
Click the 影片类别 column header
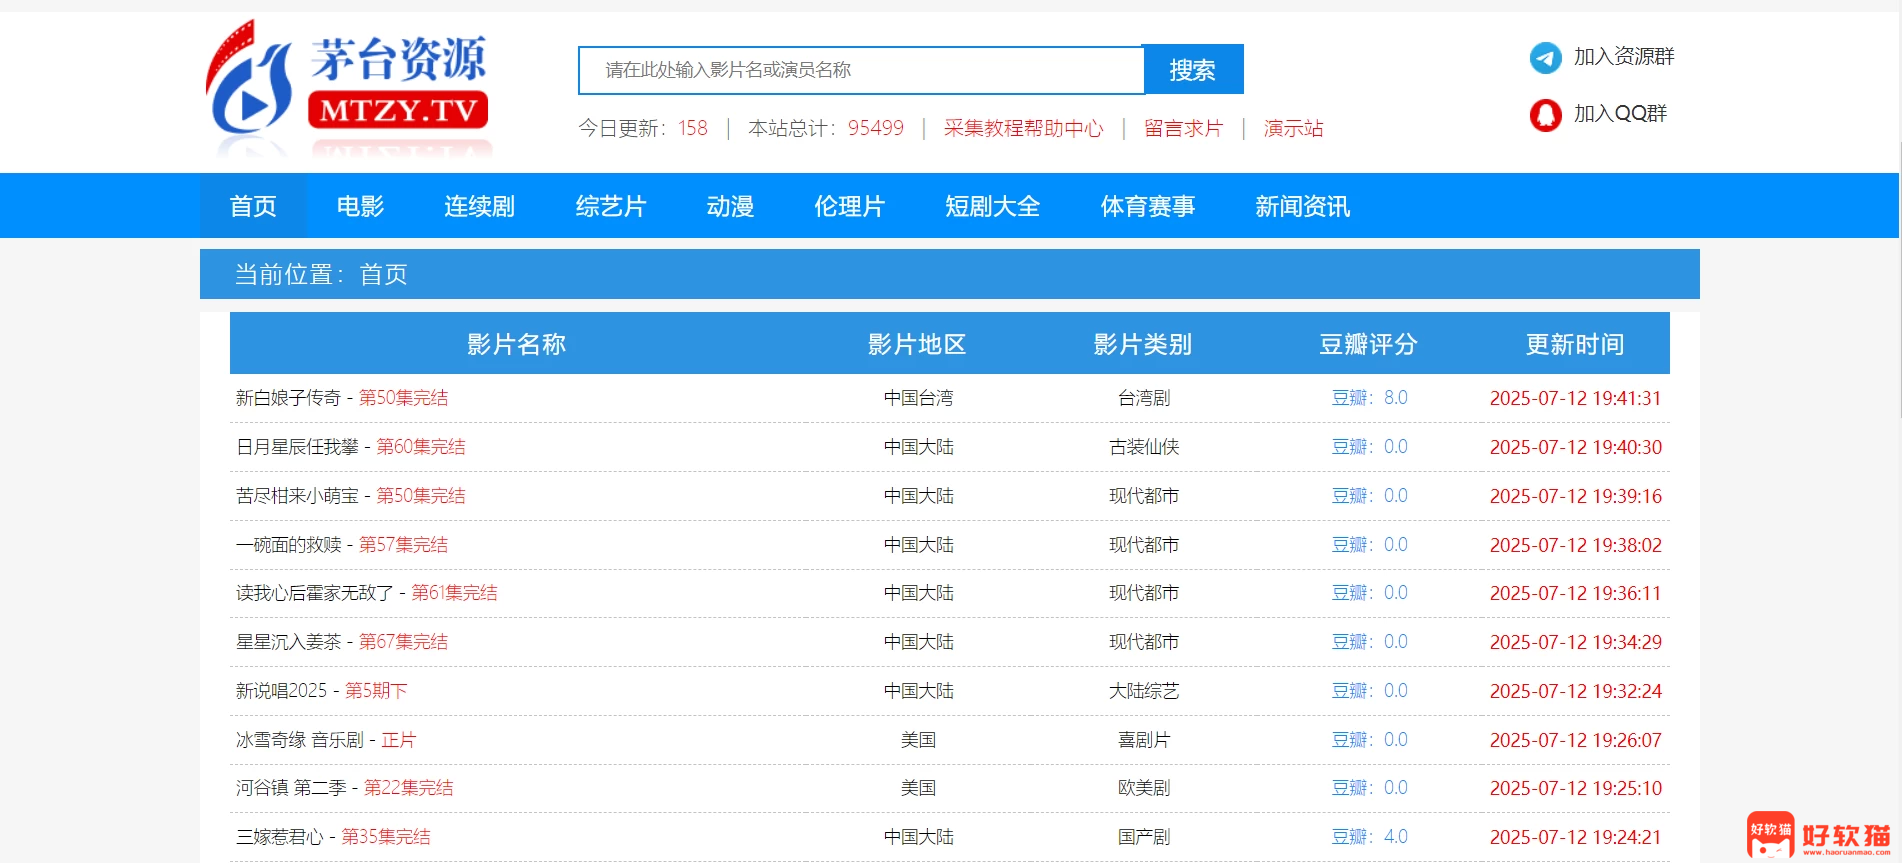(x=1143, y=344)
